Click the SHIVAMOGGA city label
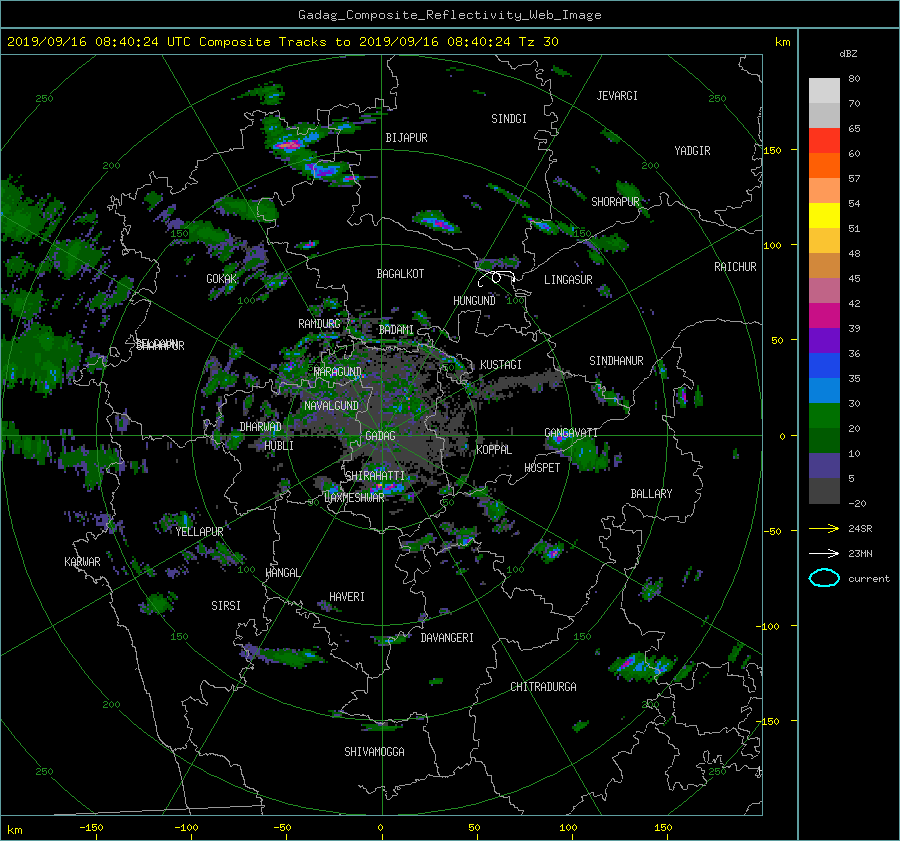Viewport: 900px width, 841px height. pos(374,752)
